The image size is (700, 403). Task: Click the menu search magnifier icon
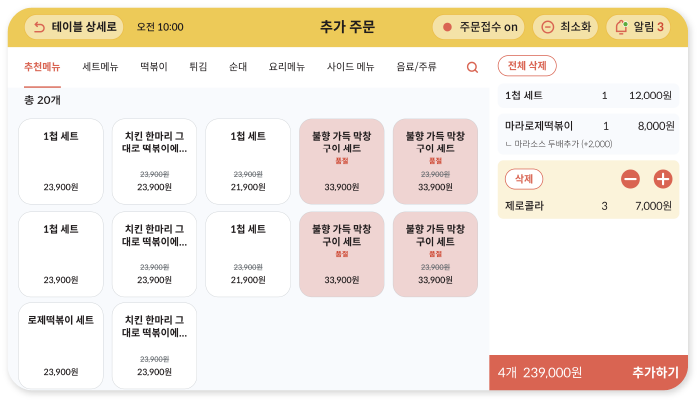[472, 68]
